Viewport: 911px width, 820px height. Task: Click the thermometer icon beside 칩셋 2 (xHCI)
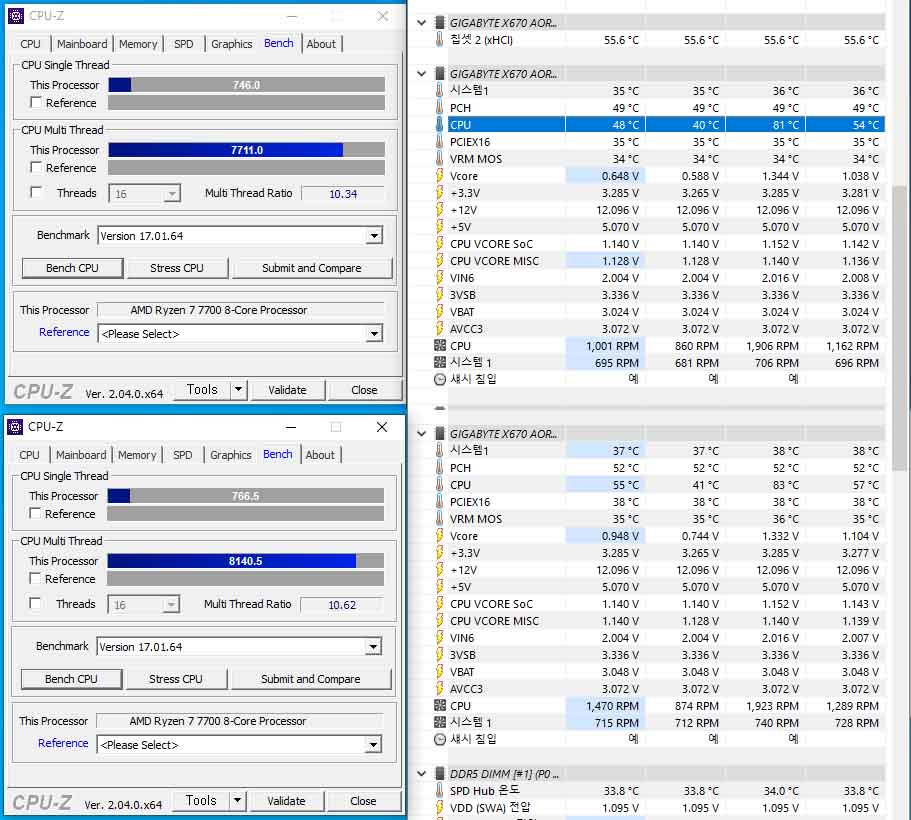click(440, 40)
